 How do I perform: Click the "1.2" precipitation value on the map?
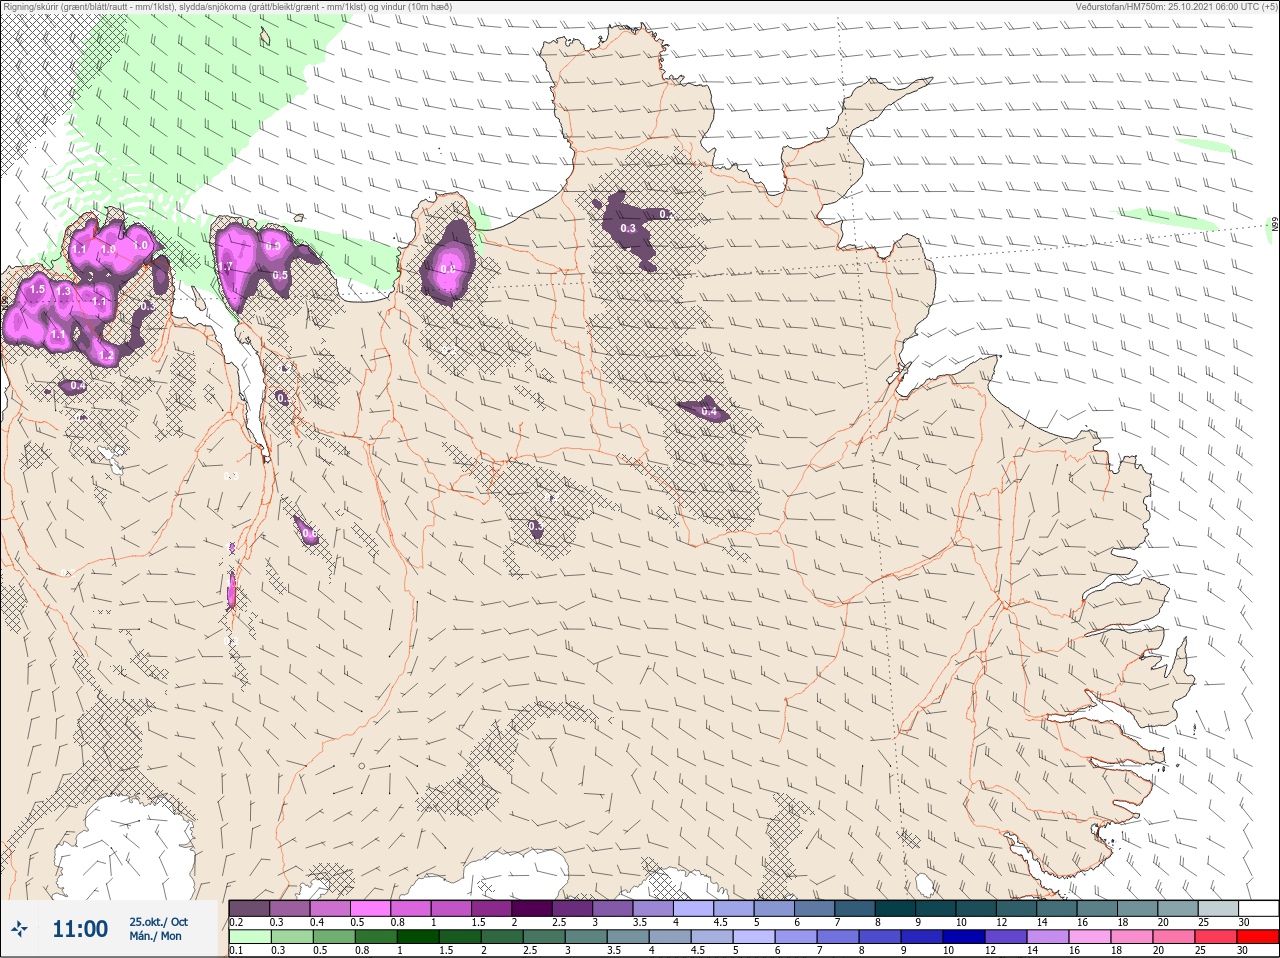[107, 354]
